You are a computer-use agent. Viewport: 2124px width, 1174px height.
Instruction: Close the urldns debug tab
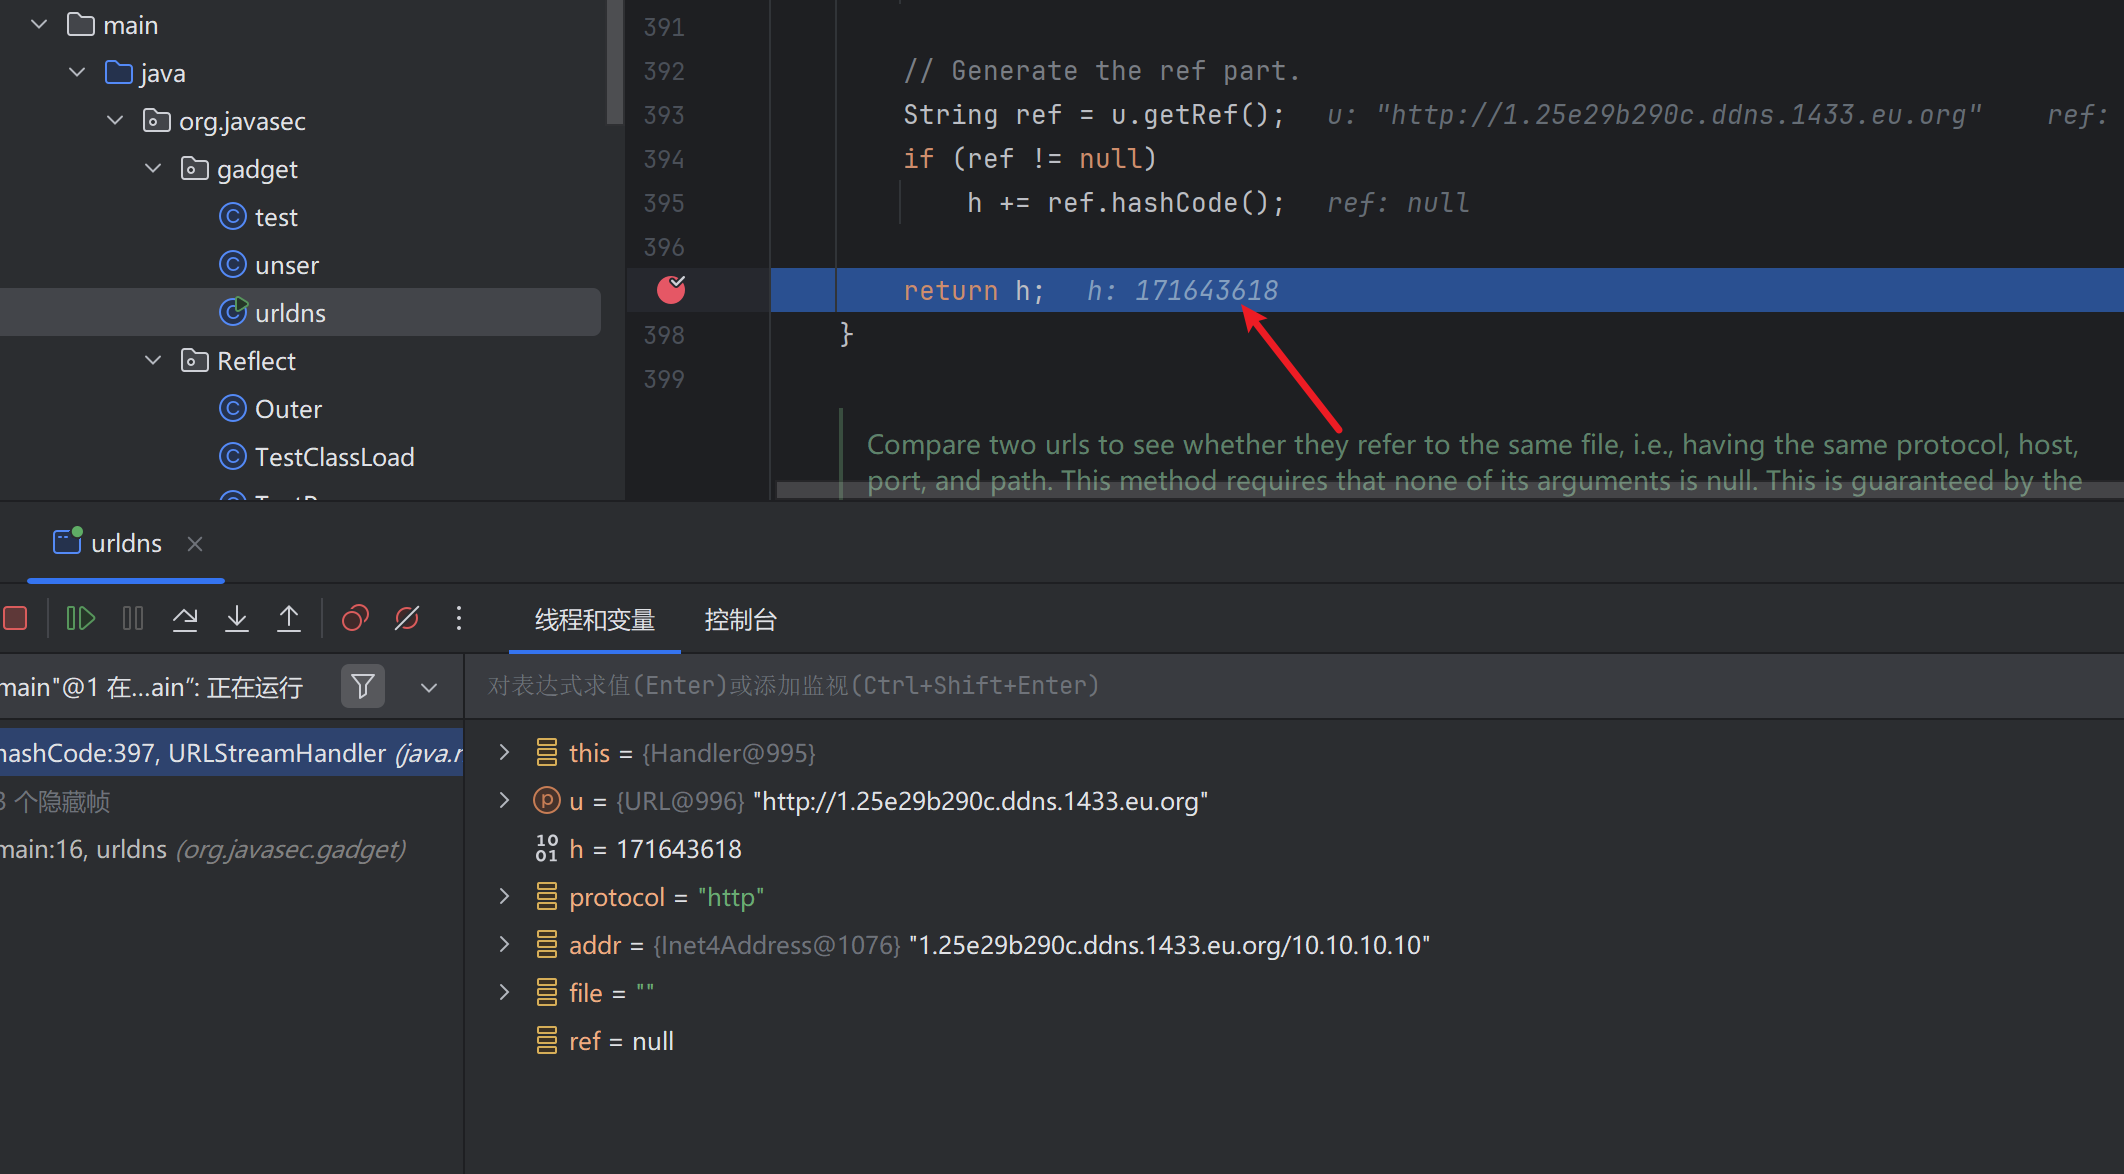point(195,544)
